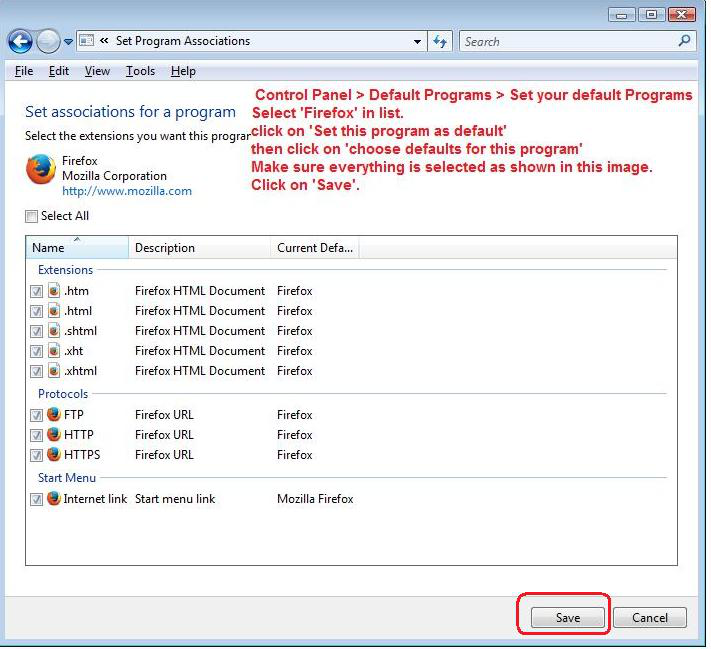Uncheck the .xht extension checkbox
711x649 pixels.
tap(36, 351)
